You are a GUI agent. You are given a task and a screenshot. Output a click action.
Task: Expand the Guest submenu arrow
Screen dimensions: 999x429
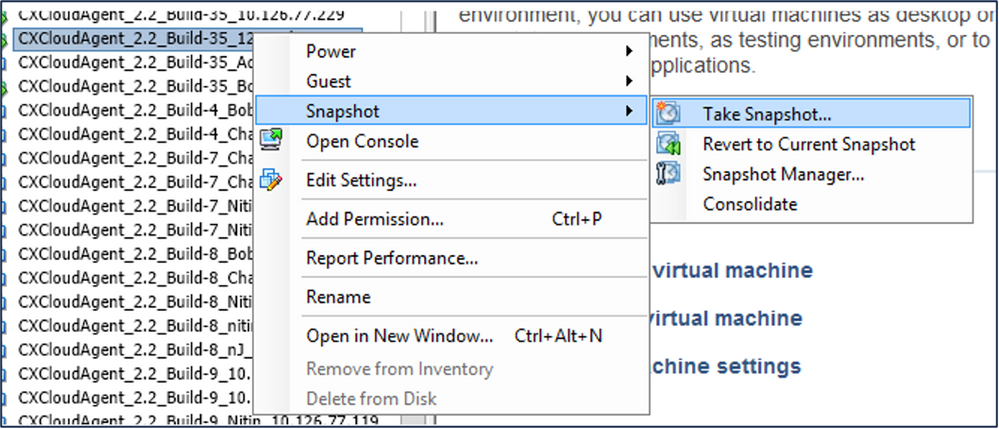(629, 81)
